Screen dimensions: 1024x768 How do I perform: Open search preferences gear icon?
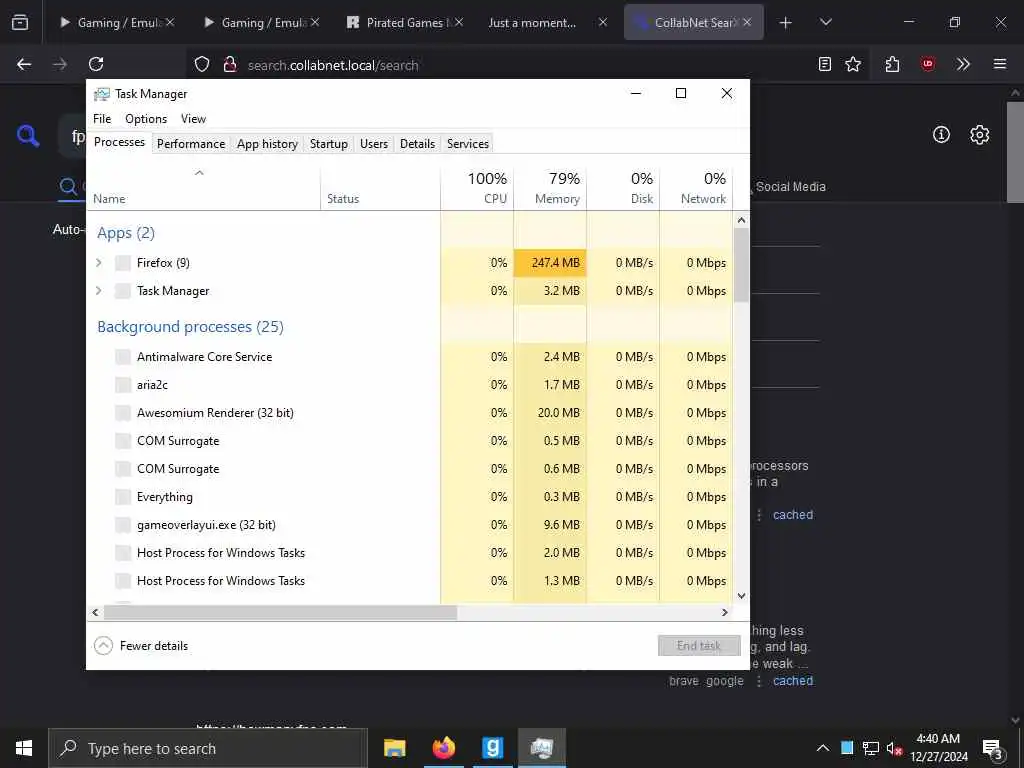980,135
